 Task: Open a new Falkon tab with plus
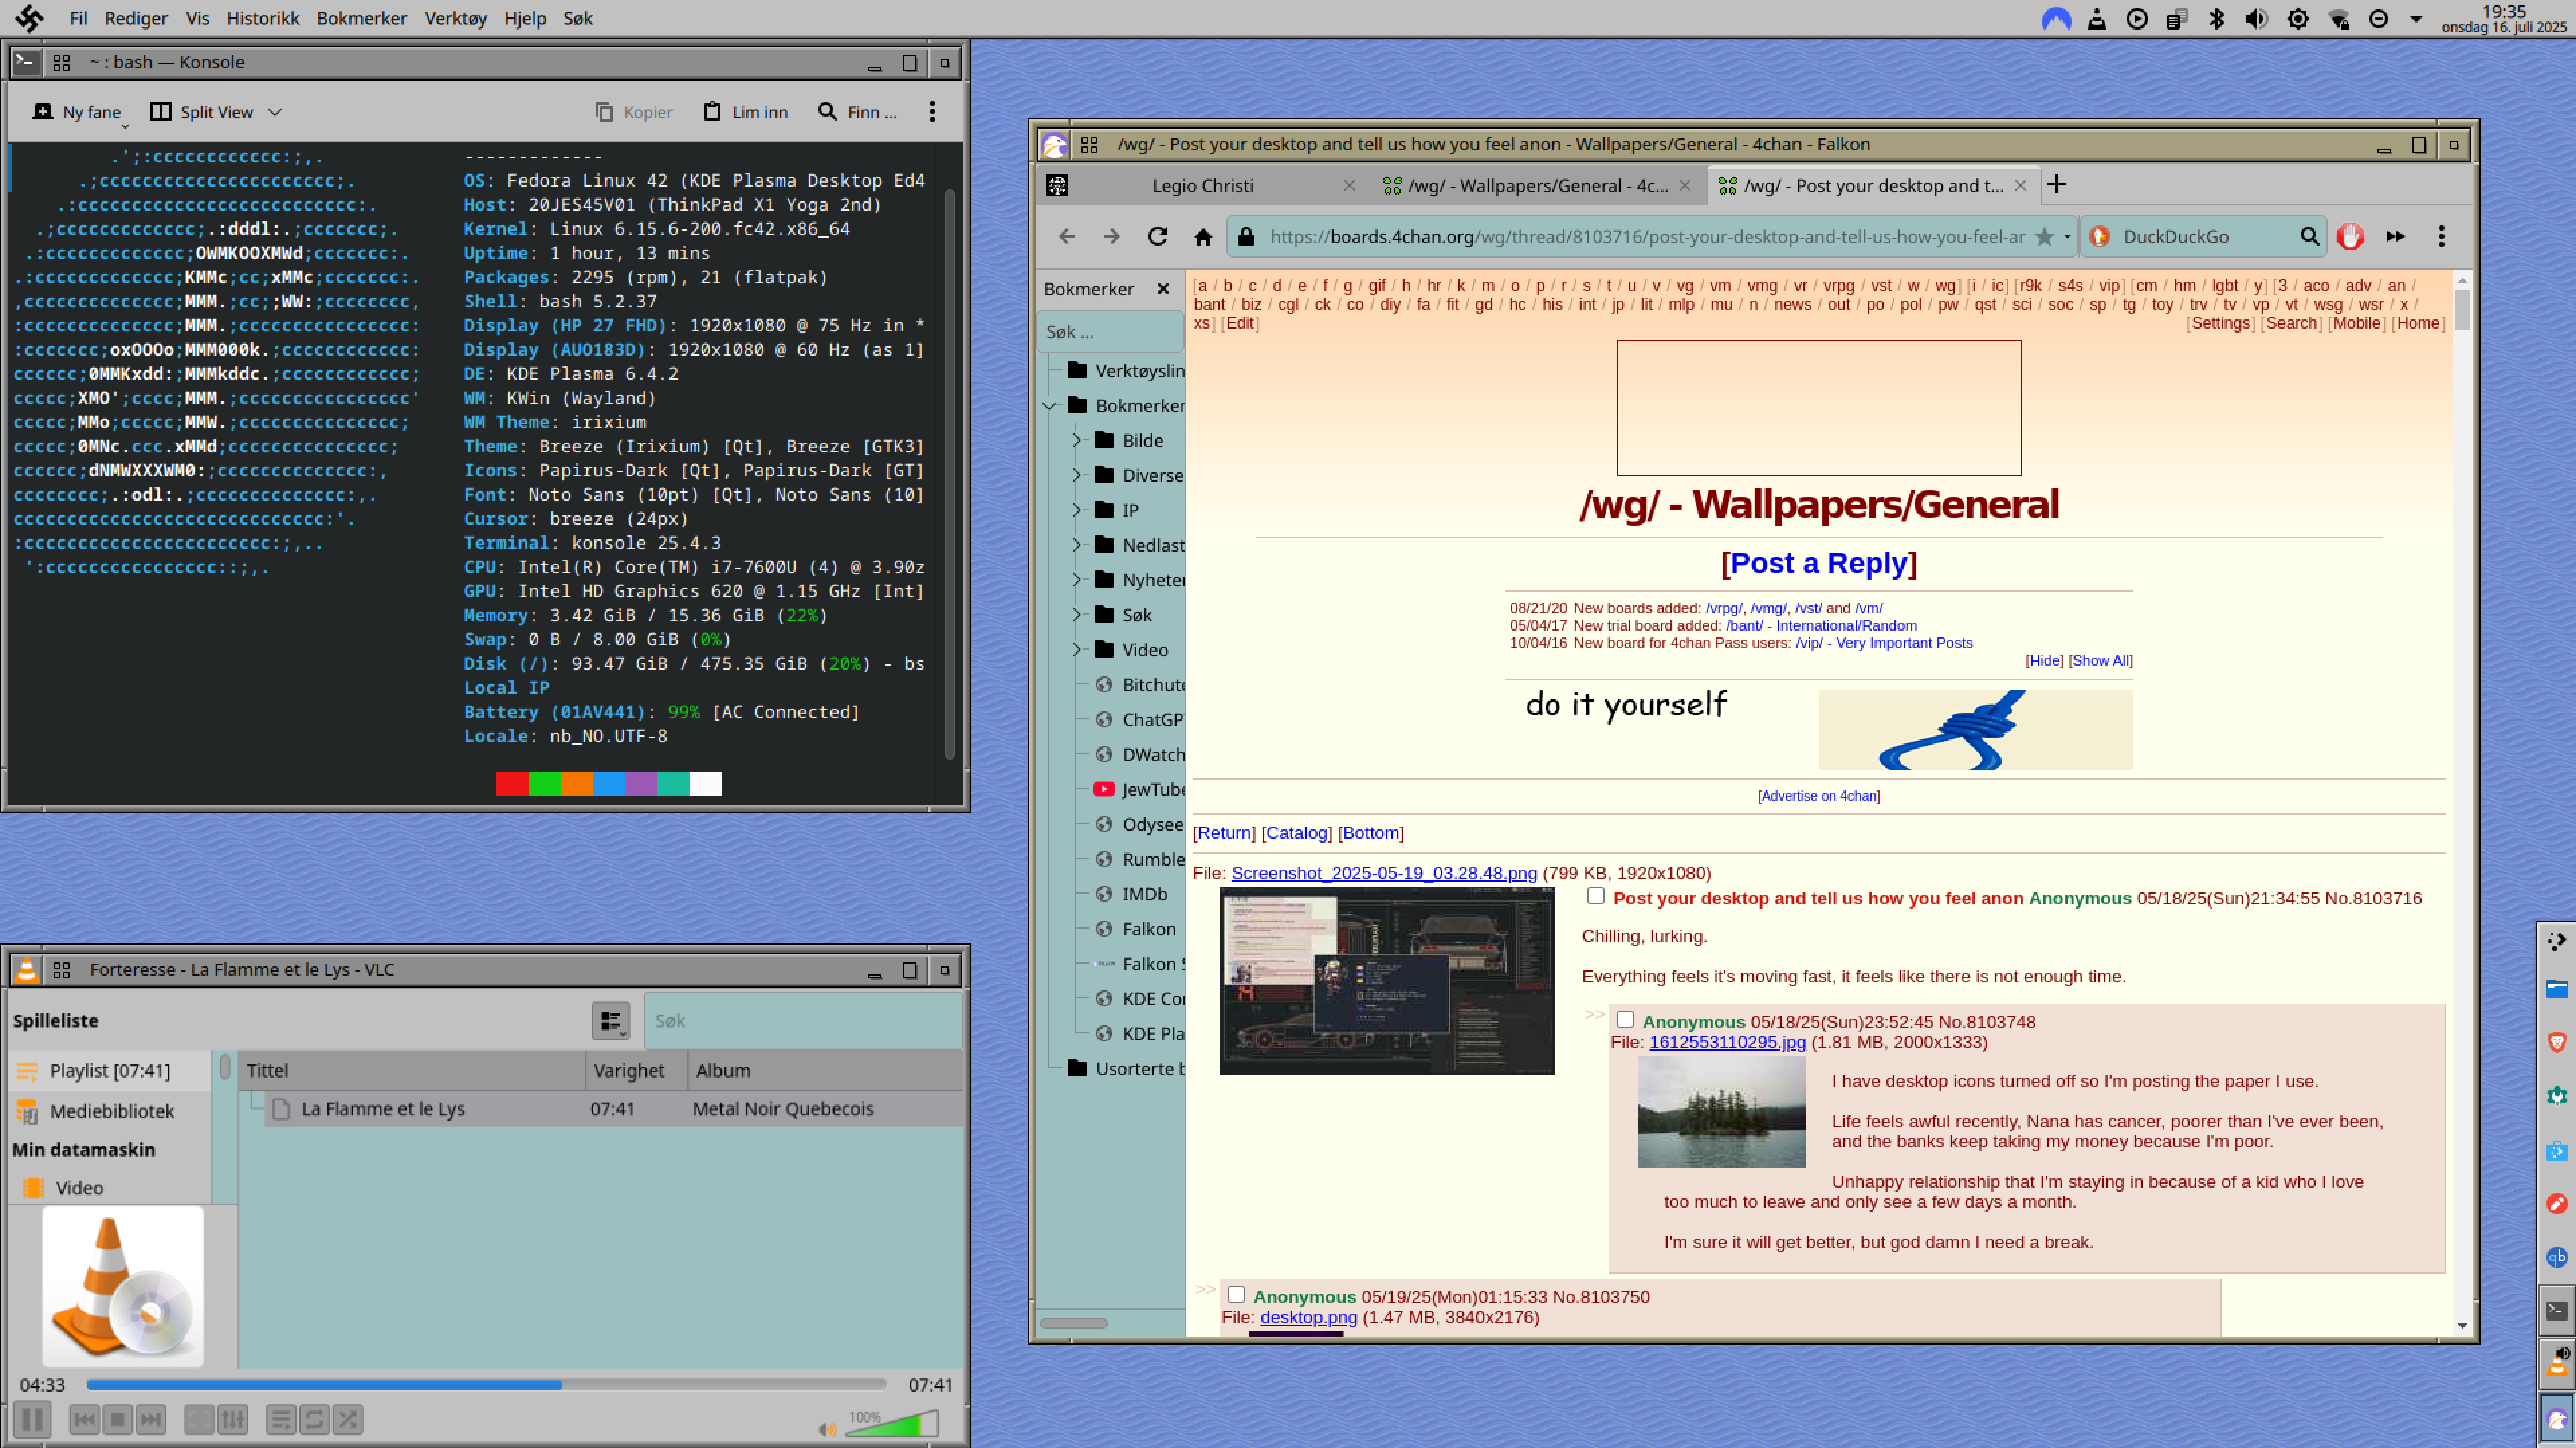point(2056,184)
